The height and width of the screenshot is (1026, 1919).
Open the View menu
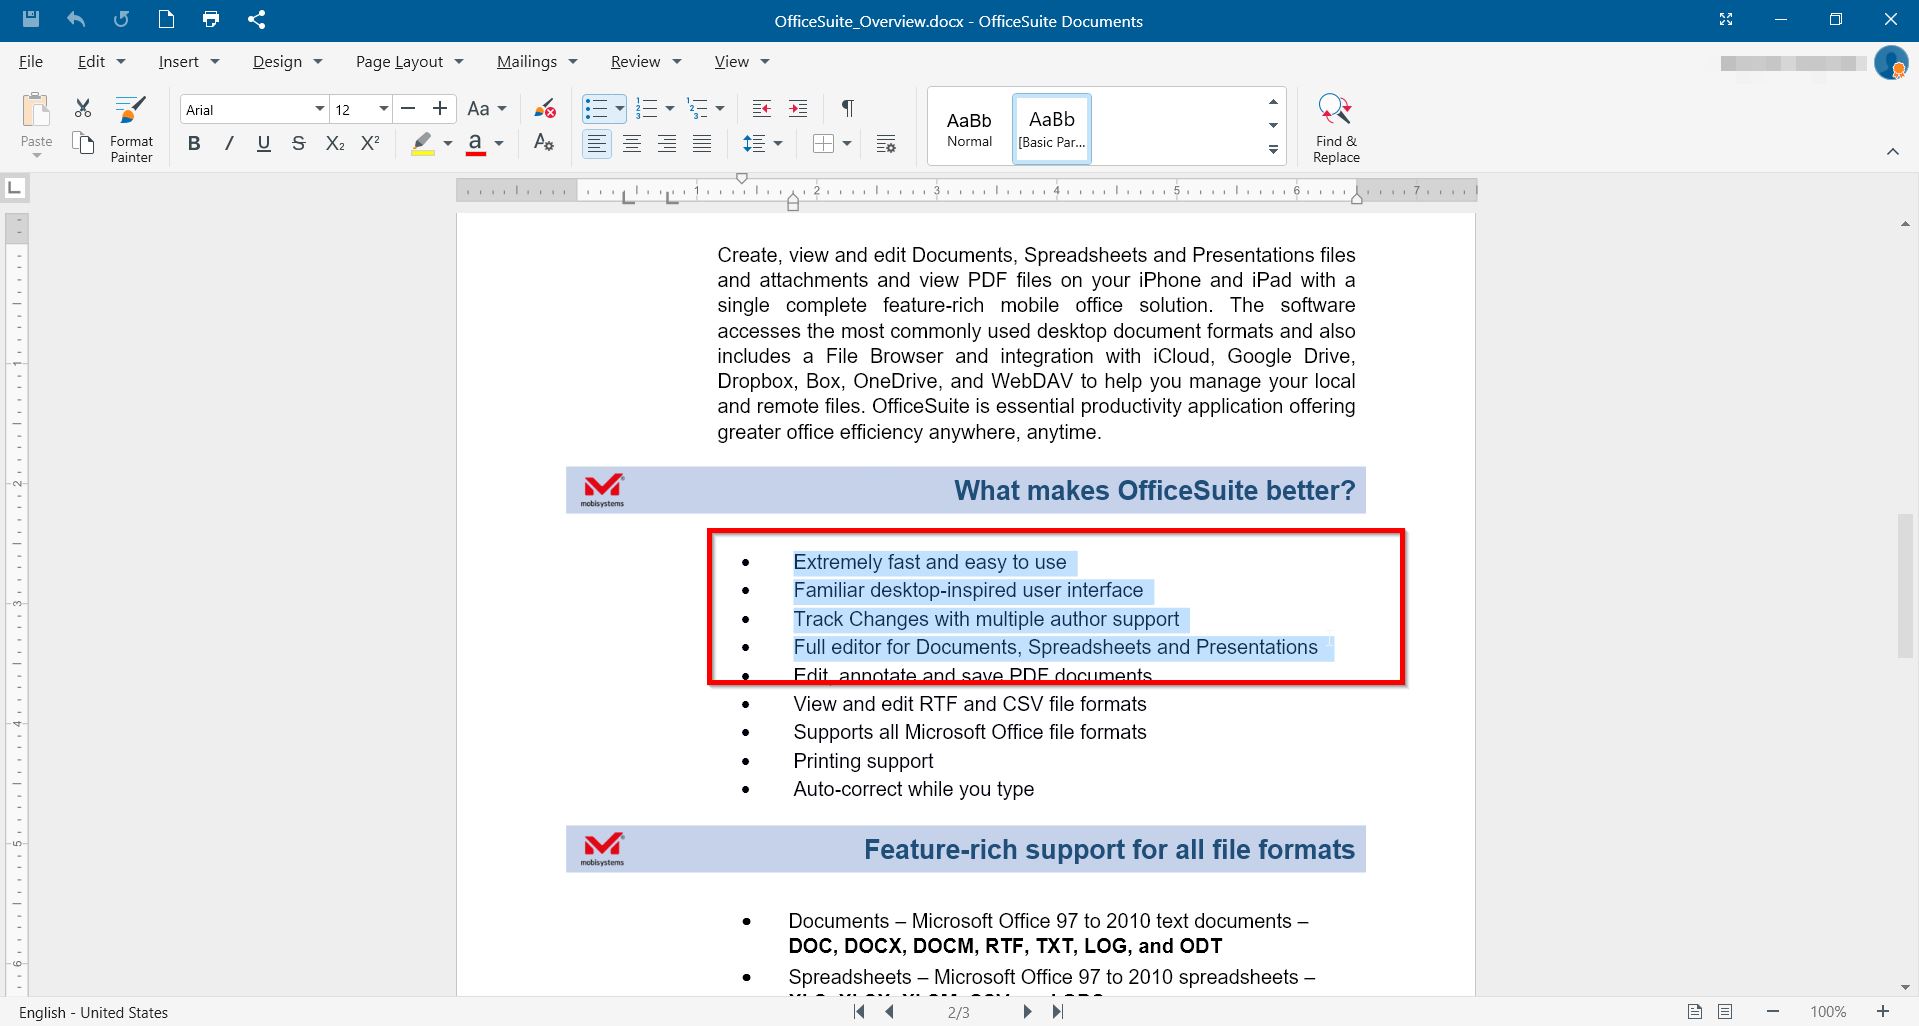tap(741, 62)
